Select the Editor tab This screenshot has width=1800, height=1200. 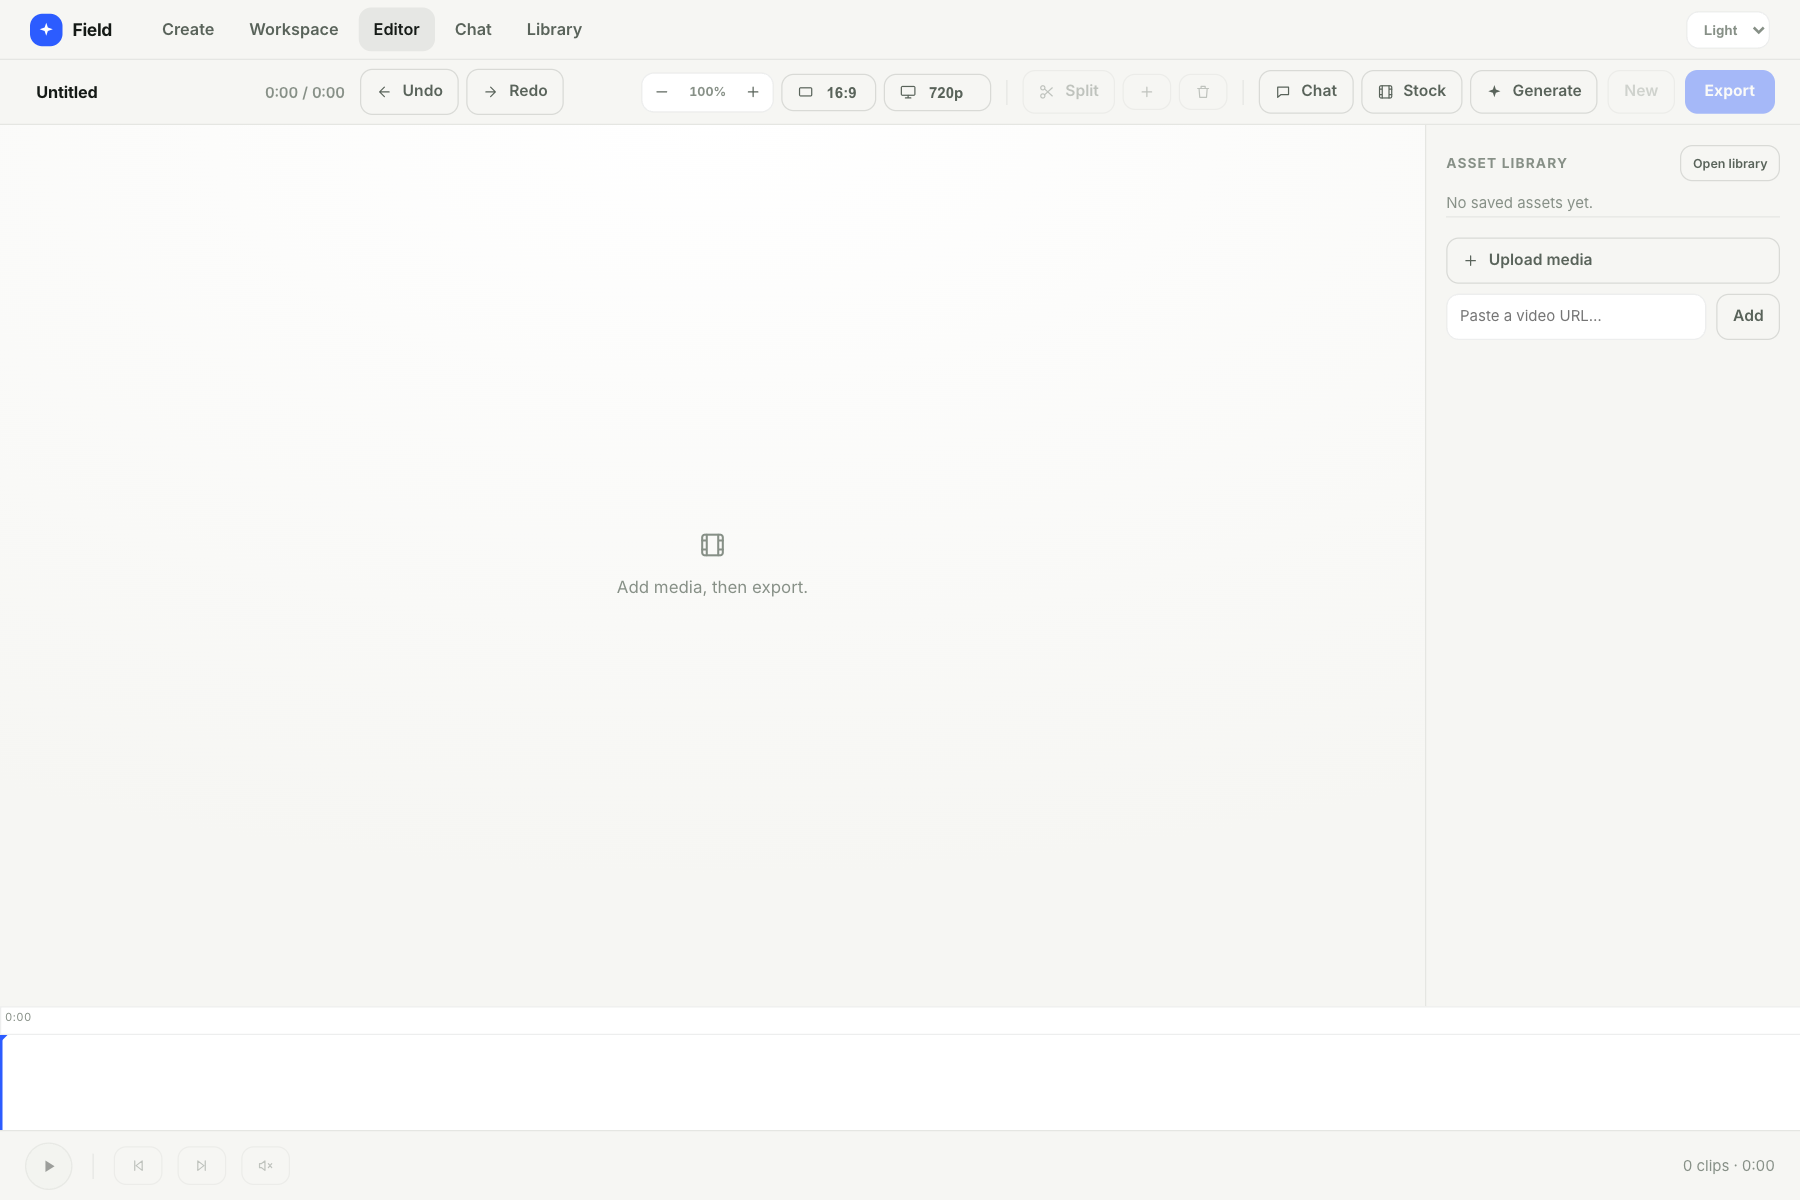(396, 30)
